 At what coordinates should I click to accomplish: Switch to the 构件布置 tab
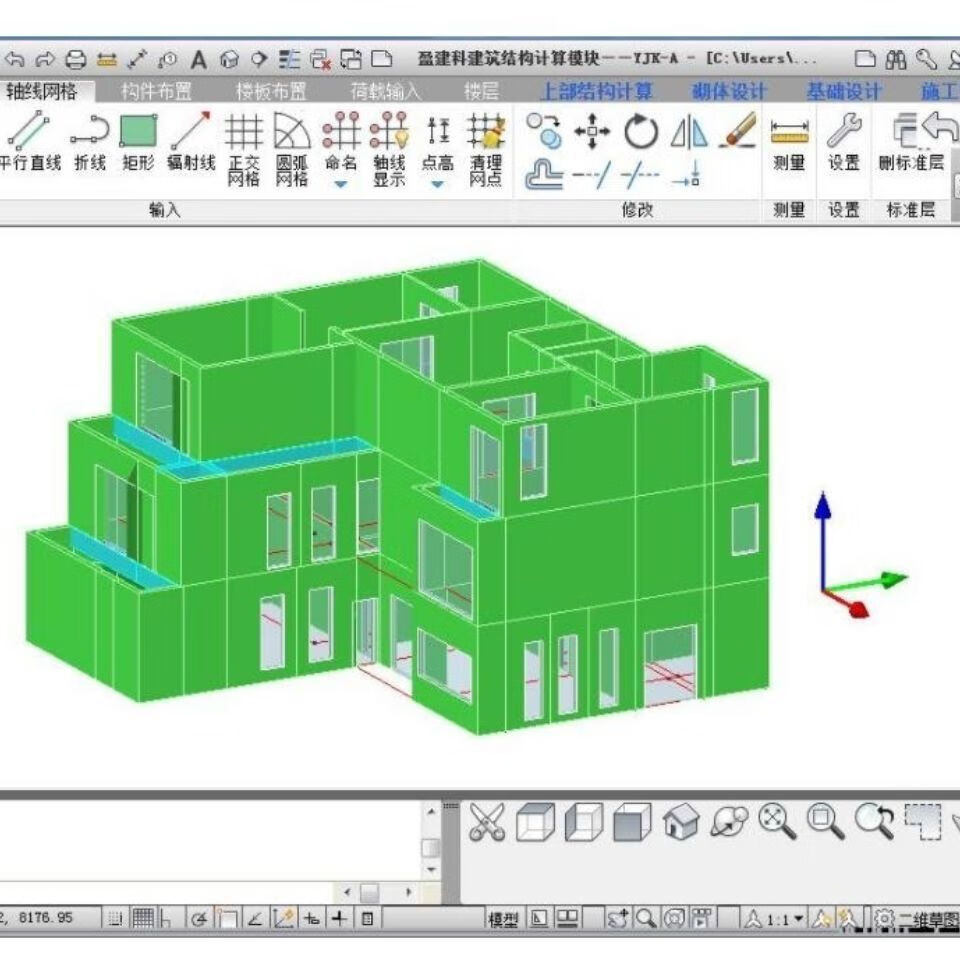point(156,92)
